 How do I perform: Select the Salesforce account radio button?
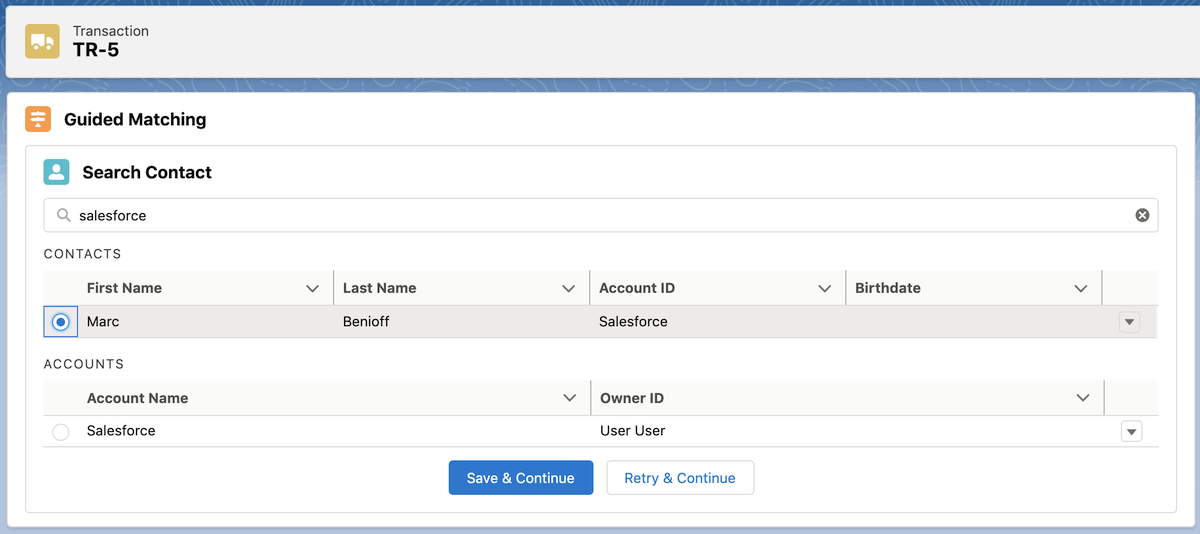coord(61,432)
